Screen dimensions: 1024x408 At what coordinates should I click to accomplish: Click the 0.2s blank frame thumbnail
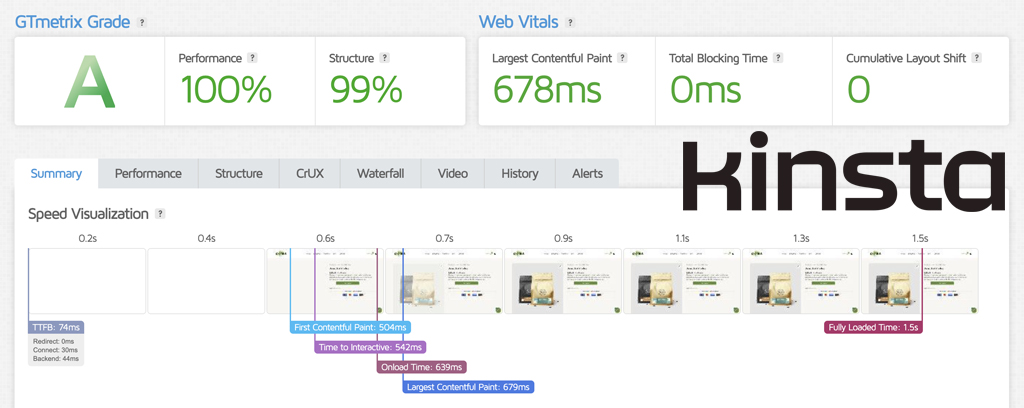(x=88, y=281)
